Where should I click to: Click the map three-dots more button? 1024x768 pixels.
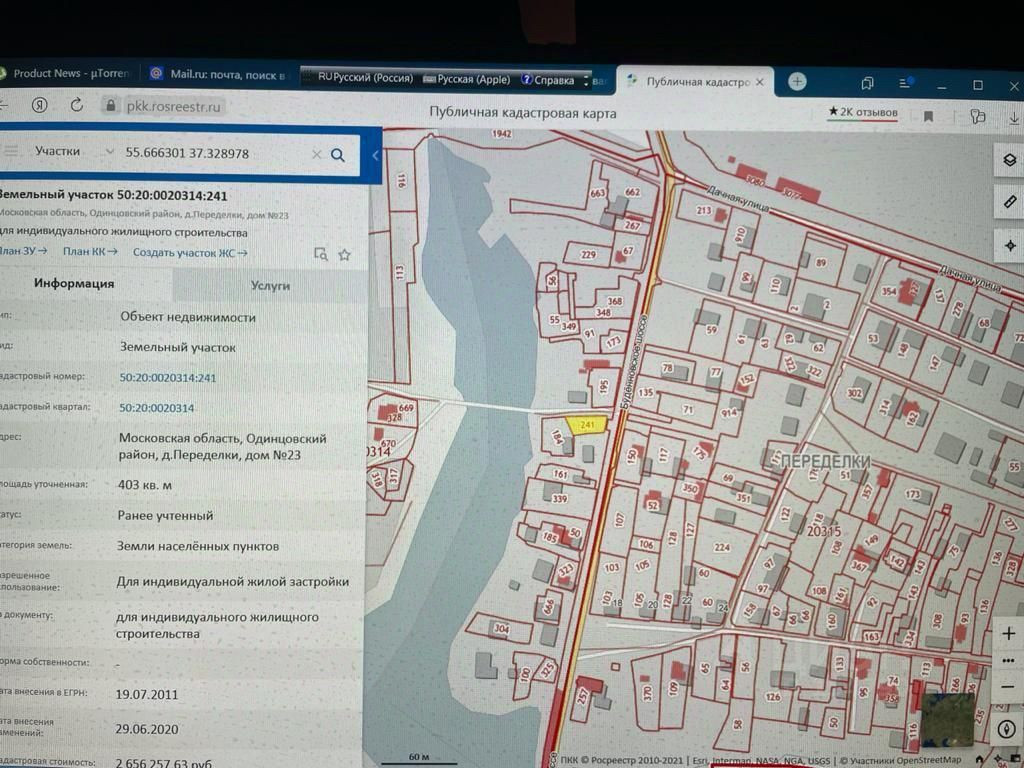tap(1008, 661)
